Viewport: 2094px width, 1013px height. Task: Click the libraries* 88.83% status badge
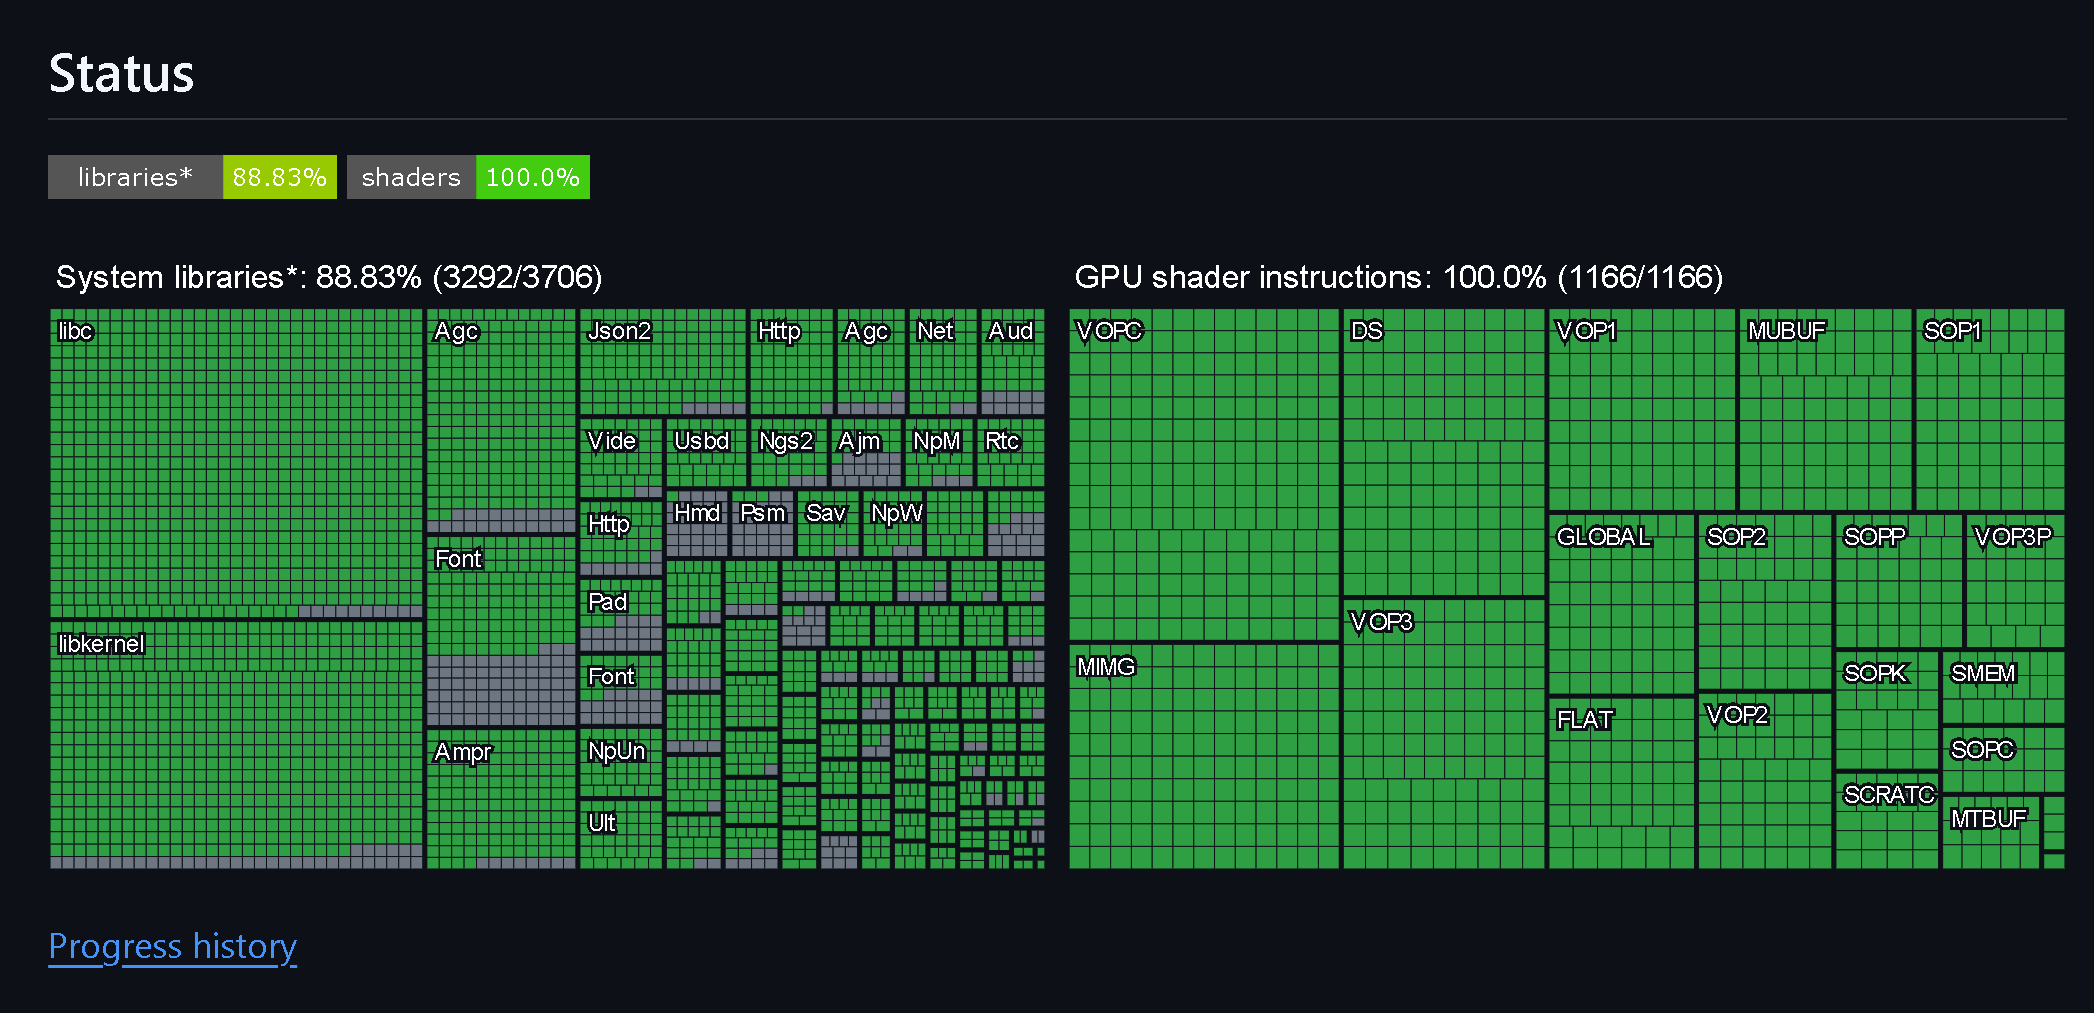point(192,177)
